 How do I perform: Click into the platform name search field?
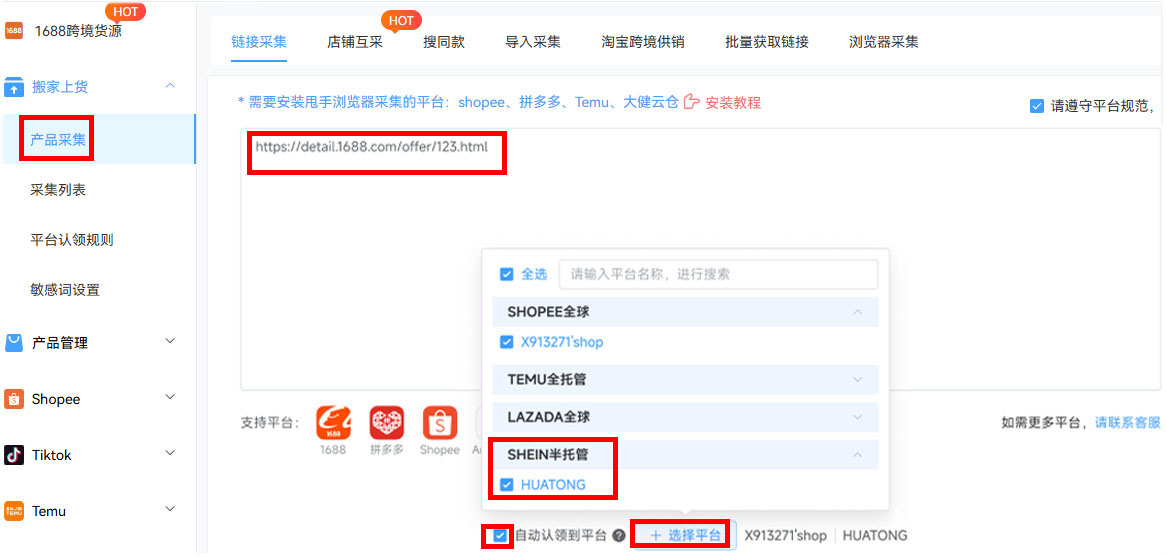(x=718, y=274)
